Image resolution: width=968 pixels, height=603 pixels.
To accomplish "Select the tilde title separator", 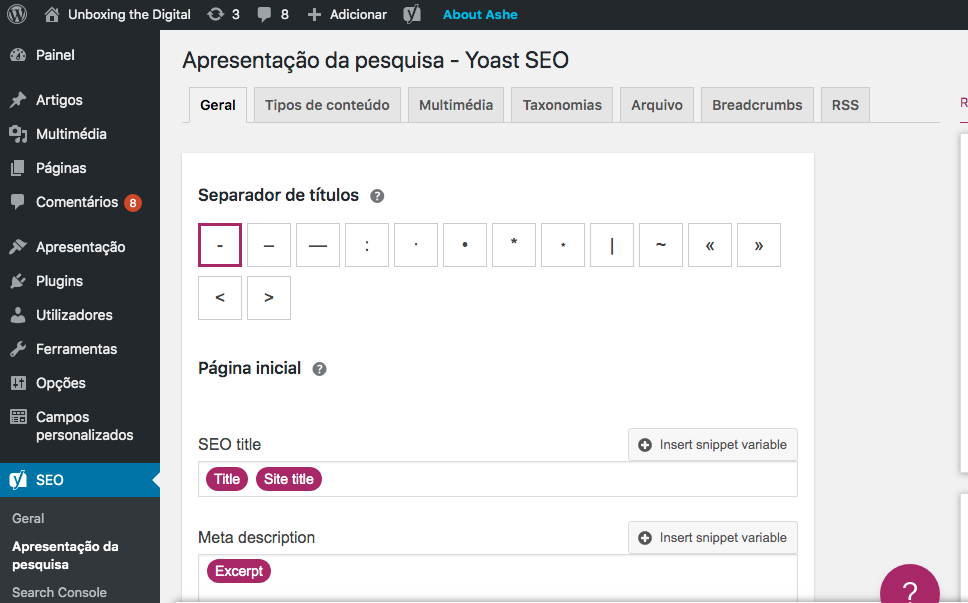I will point(660,244).
